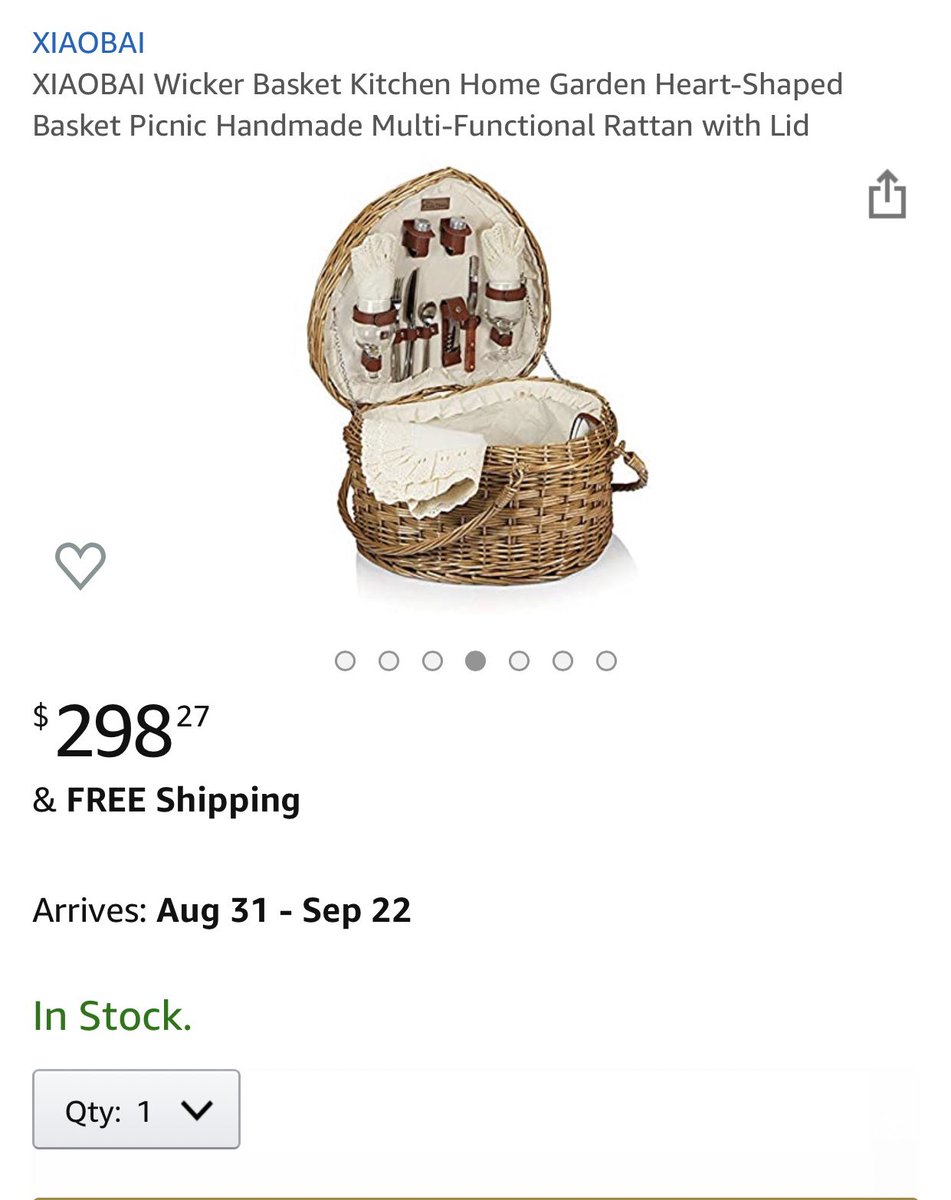Click the chevron arrow in Qty selector
The width and height of the screenshot is (951, 1200).
(199, 1111)
